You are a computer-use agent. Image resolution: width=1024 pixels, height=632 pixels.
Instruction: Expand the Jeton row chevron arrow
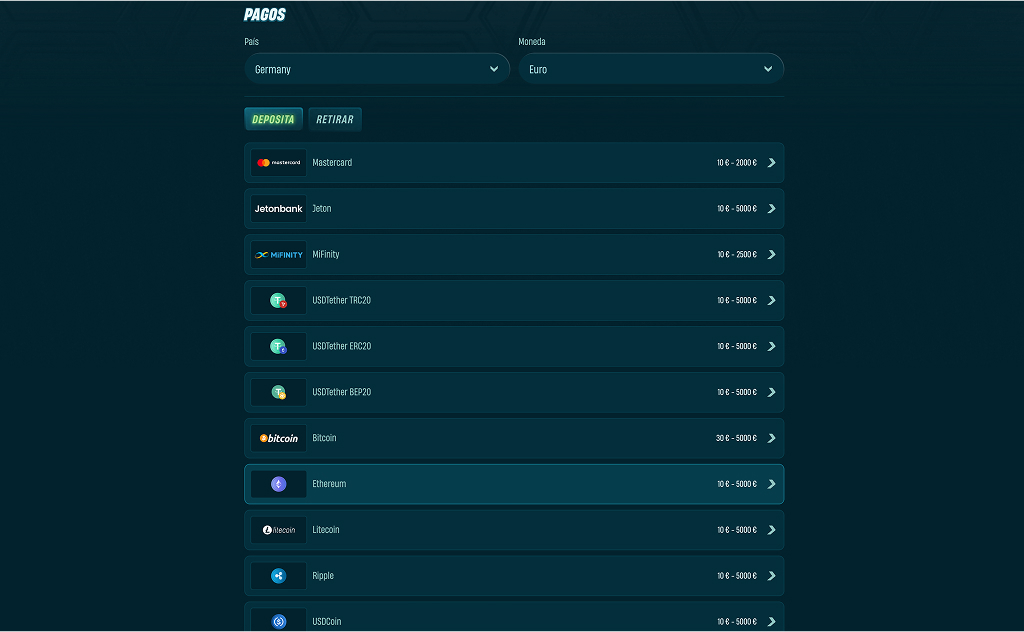[x=771, y=209]
